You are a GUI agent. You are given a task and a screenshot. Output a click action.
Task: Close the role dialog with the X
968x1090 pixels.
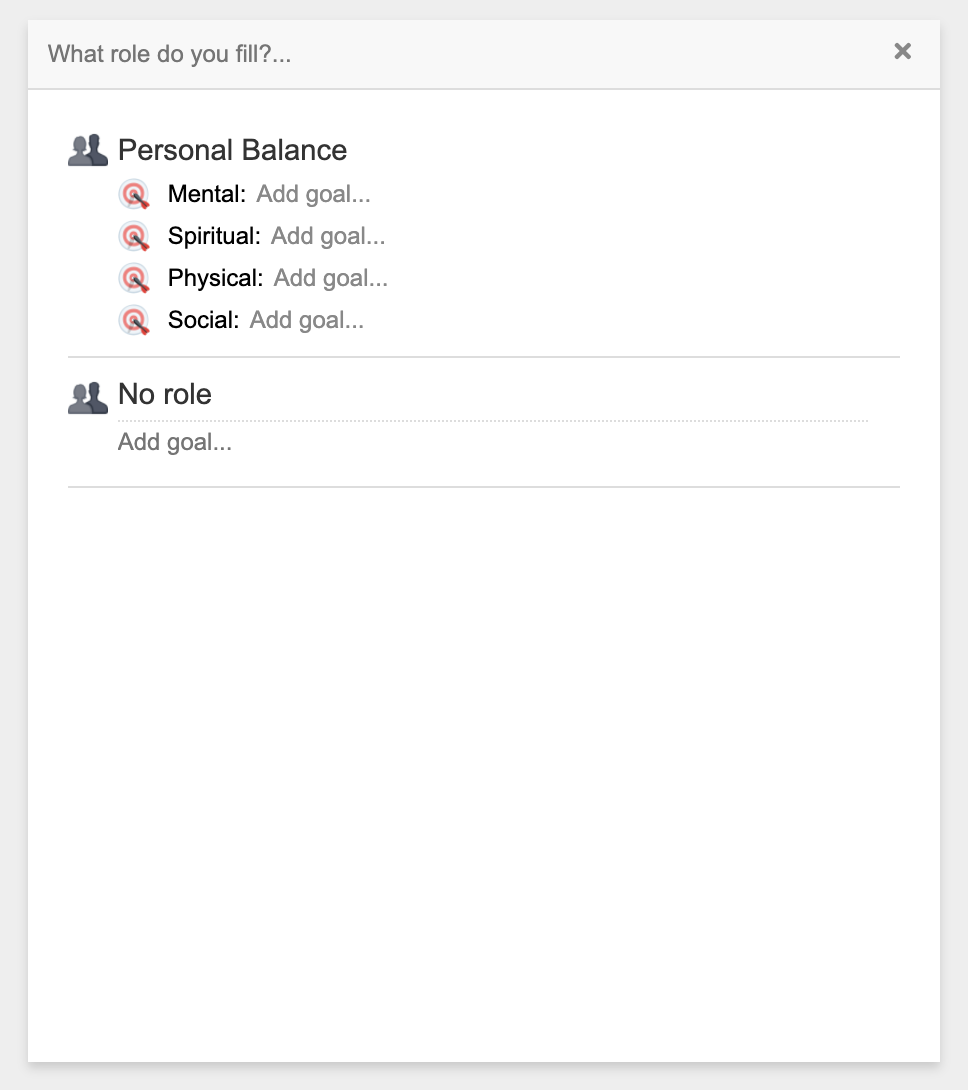(x=903, y=51)
